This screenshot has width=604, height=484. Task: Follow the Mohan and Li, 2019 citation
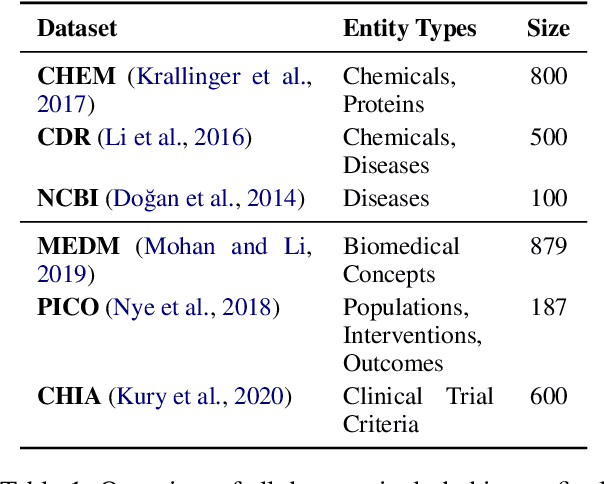(x=229, y=246)
